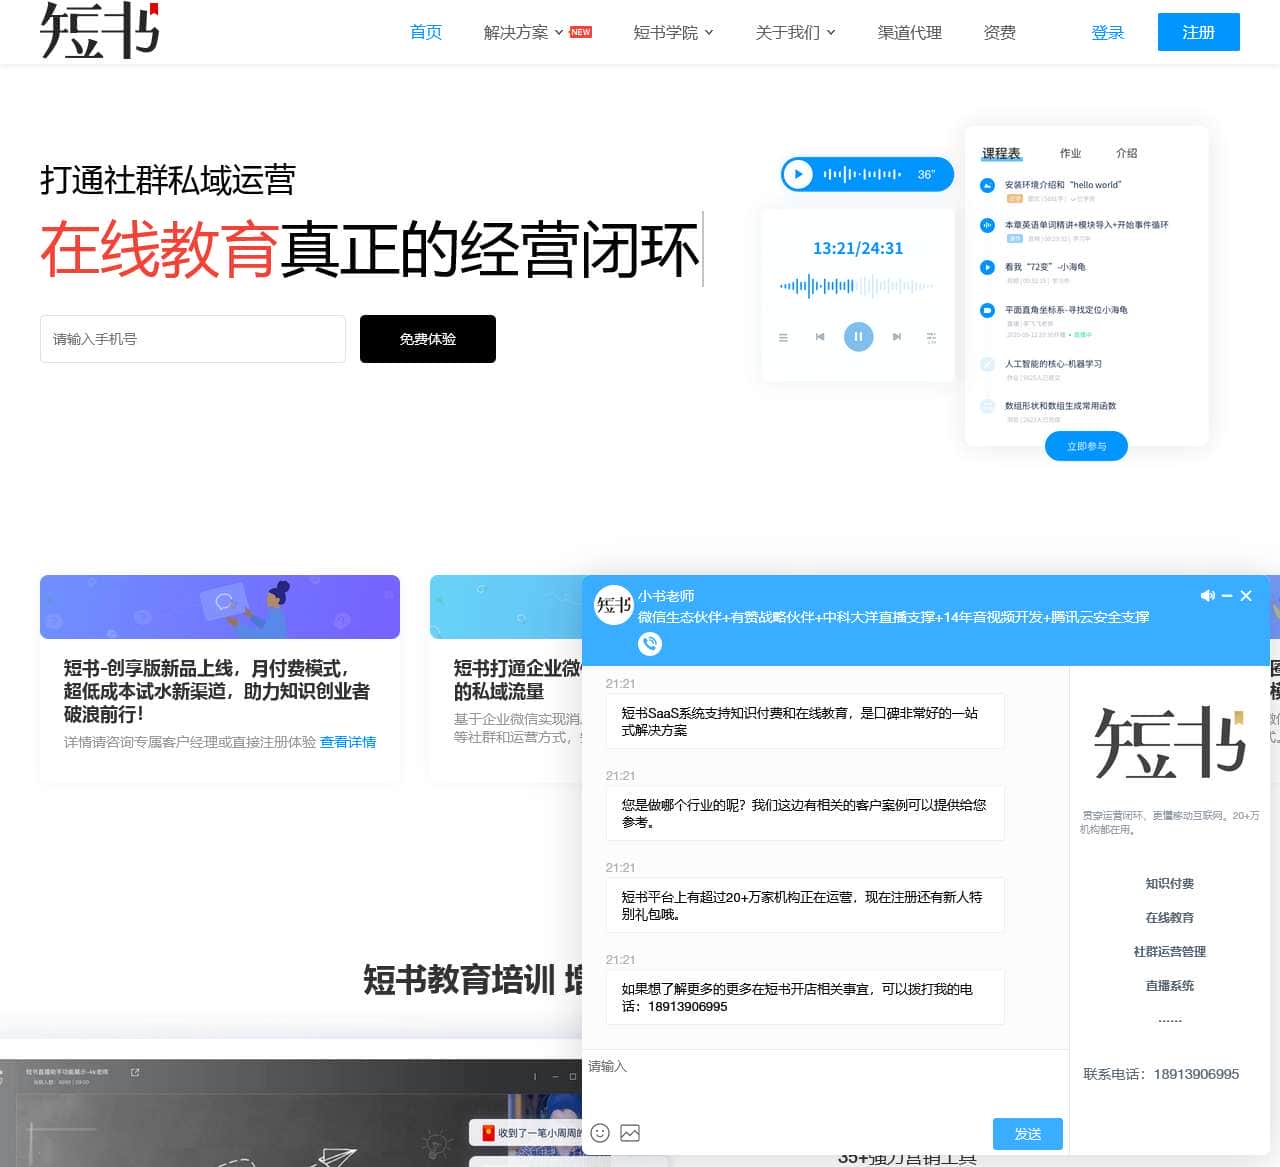Switch to the 介绍 tab
The width and height of the screenshot is (1280, 1167).
(1126, 153)
